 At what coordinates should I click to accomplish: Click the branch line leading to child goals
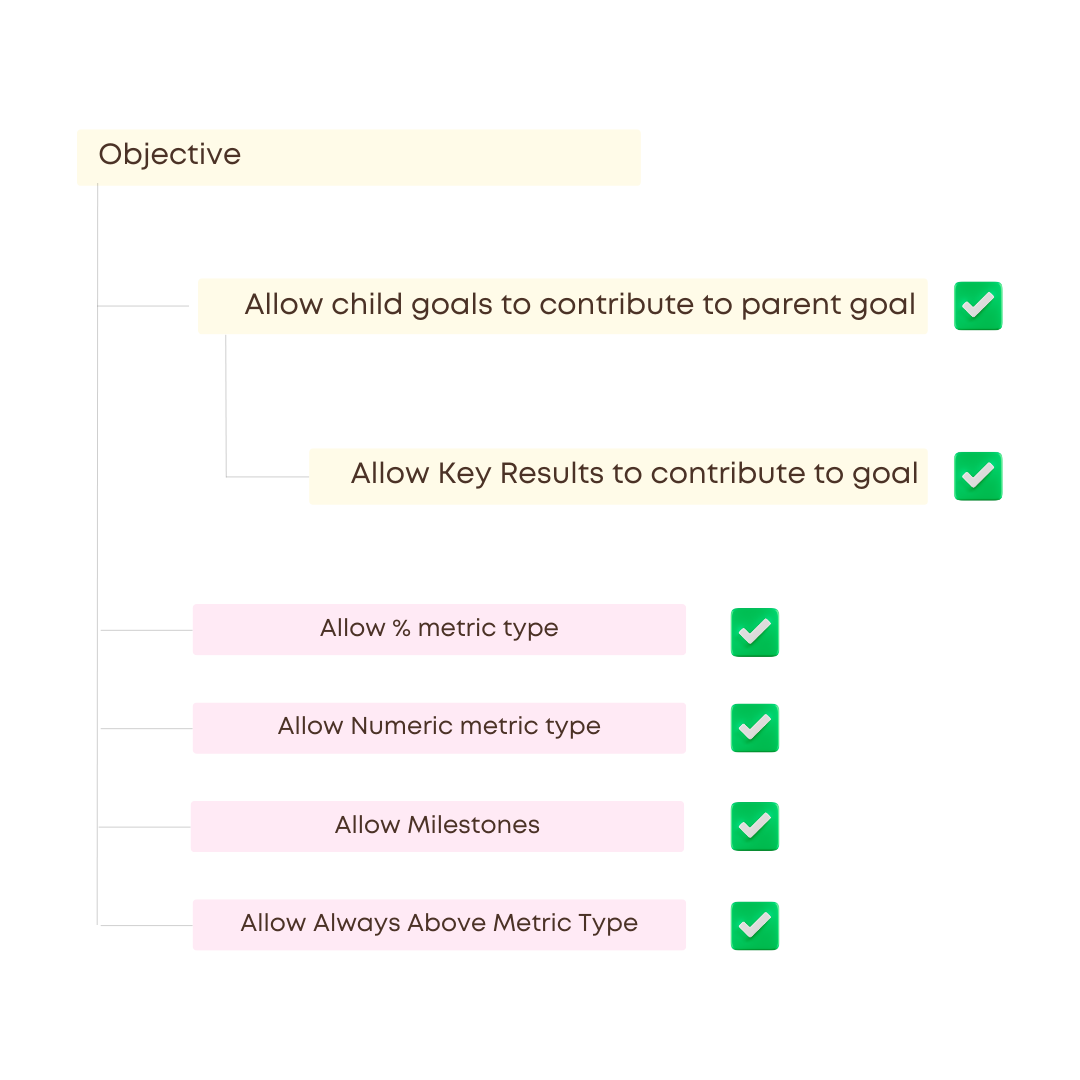pos(143,306)
